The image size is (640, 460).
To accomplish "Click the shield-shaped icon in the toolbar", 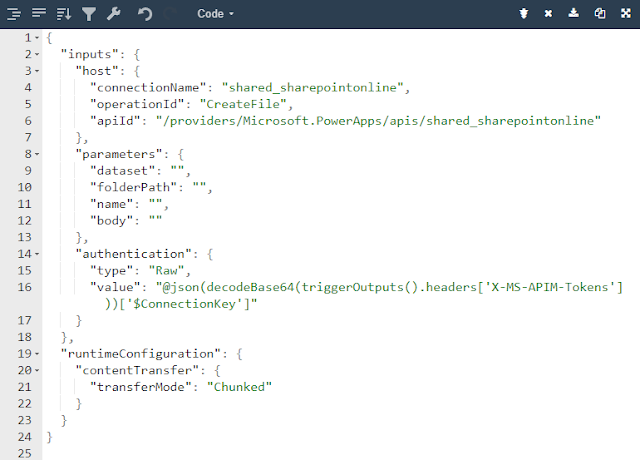I will coord(524,13).
